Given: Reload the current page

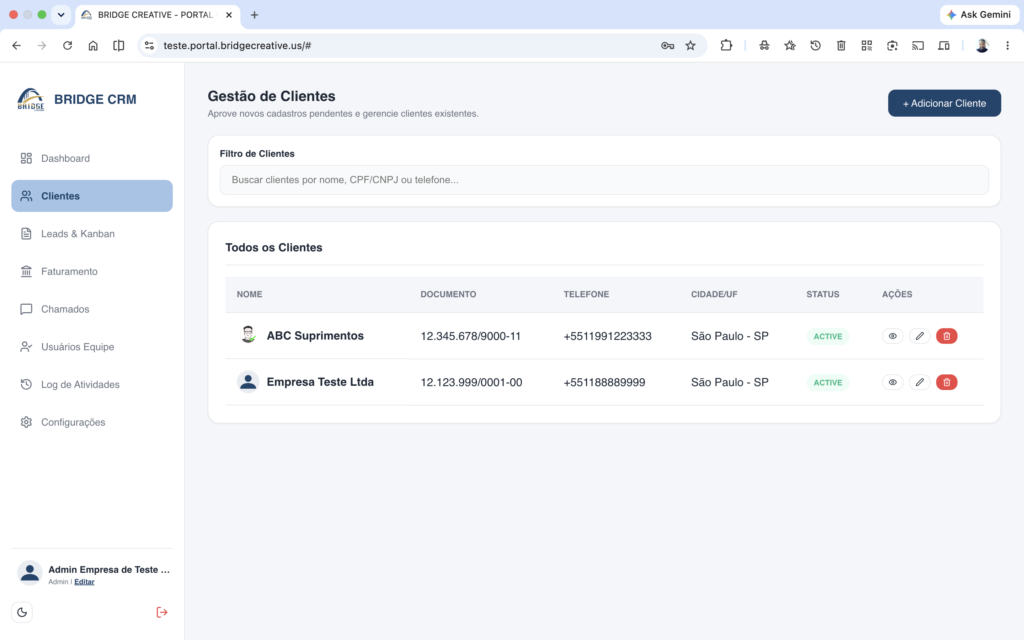Looking at the screenshot, I should coord(67,46).
